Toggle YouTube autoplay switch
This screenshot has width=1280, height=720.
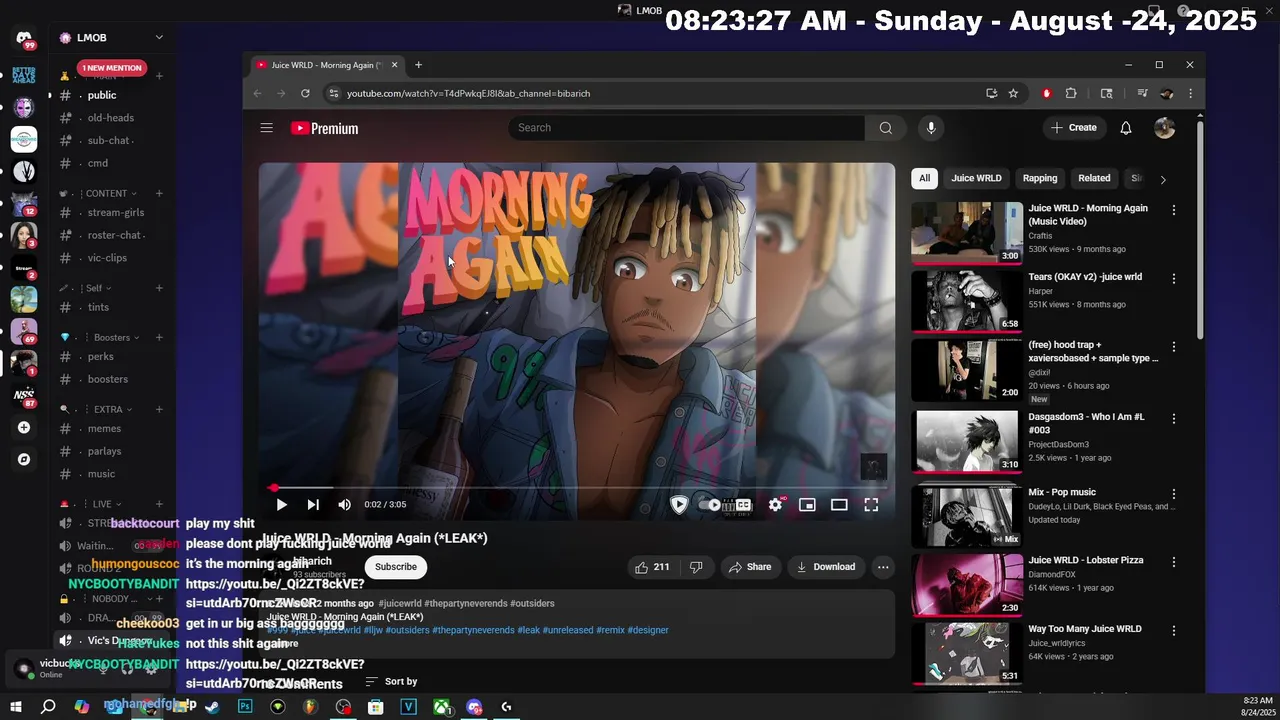pos(711,505)
